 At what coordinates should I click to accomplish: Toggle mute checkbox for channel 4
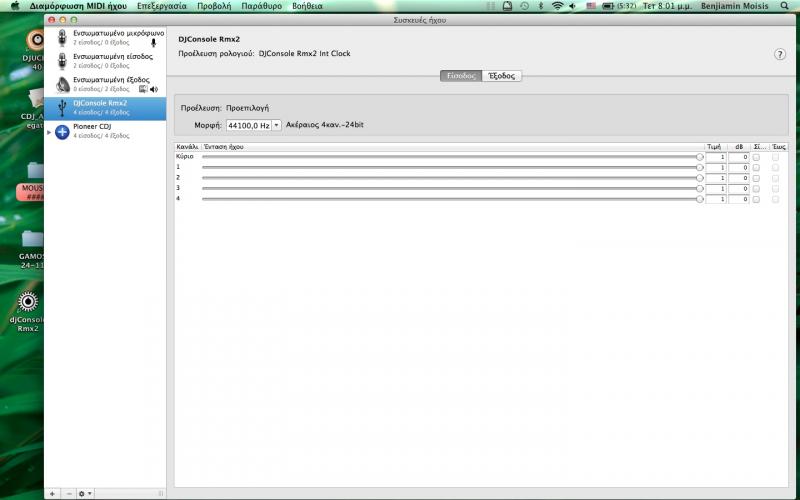757,199
